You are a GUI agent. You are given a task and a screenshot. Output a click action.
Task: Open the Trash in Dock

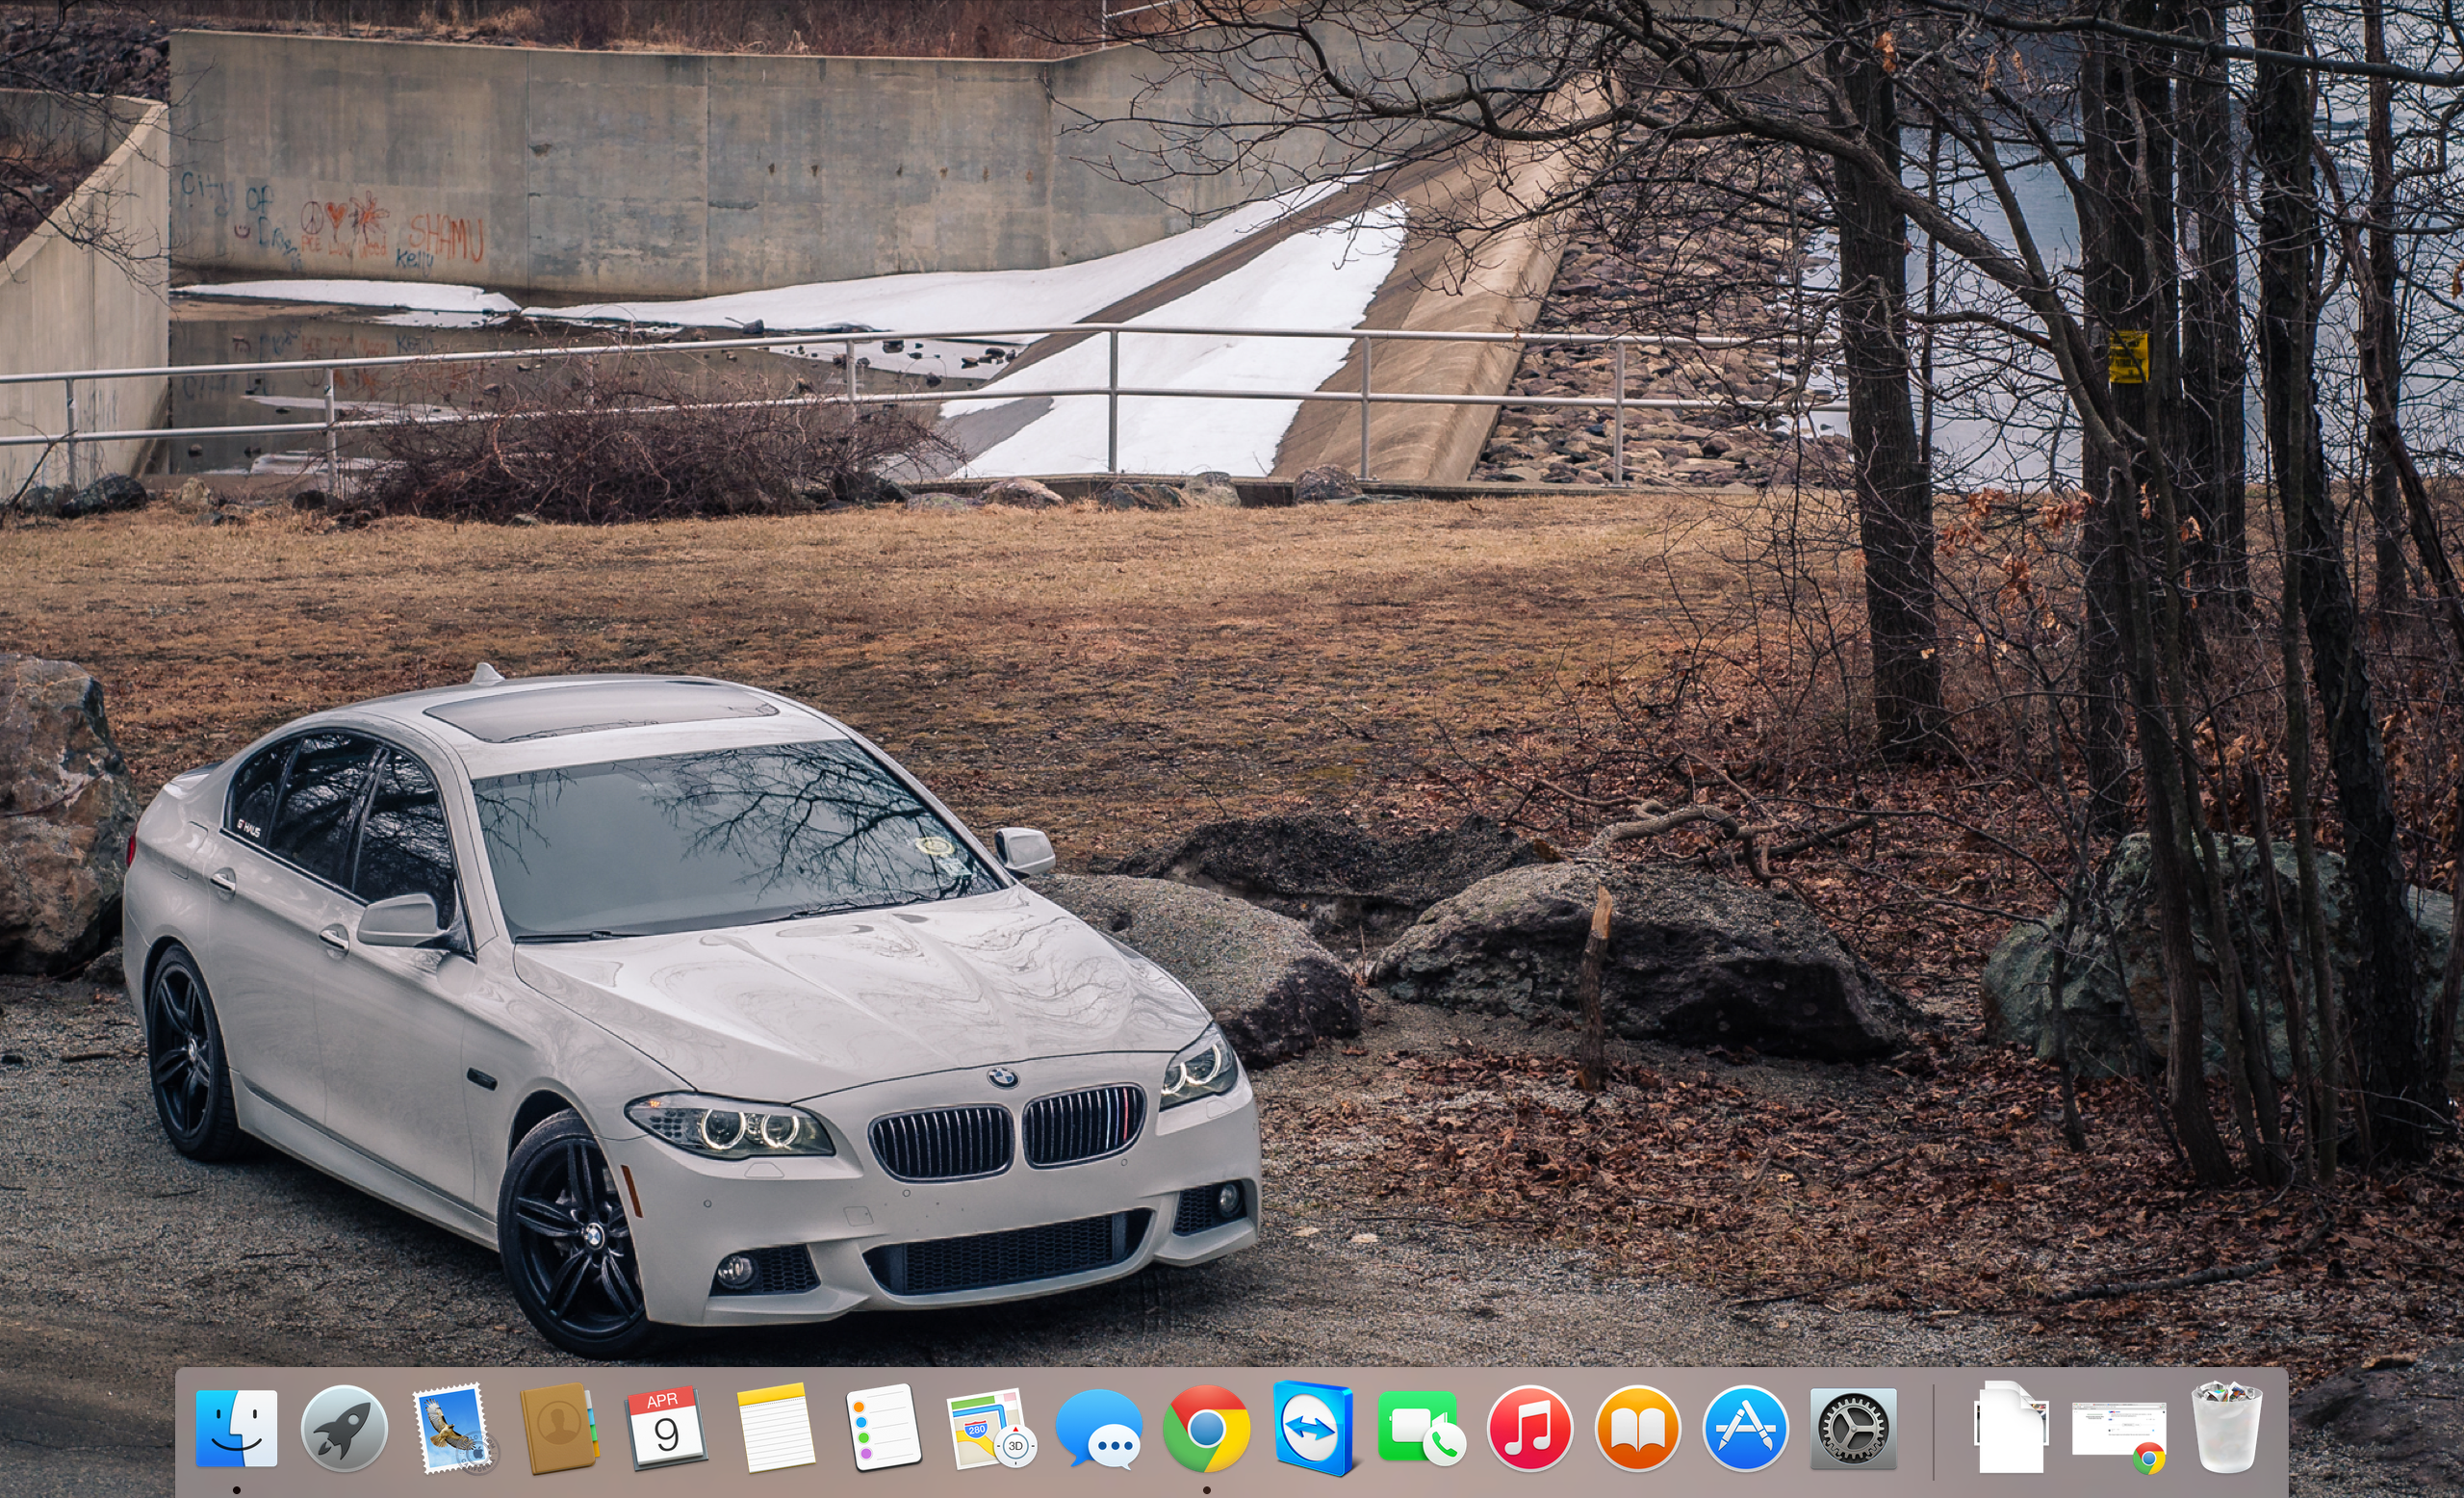[x=2227, y=1428]
